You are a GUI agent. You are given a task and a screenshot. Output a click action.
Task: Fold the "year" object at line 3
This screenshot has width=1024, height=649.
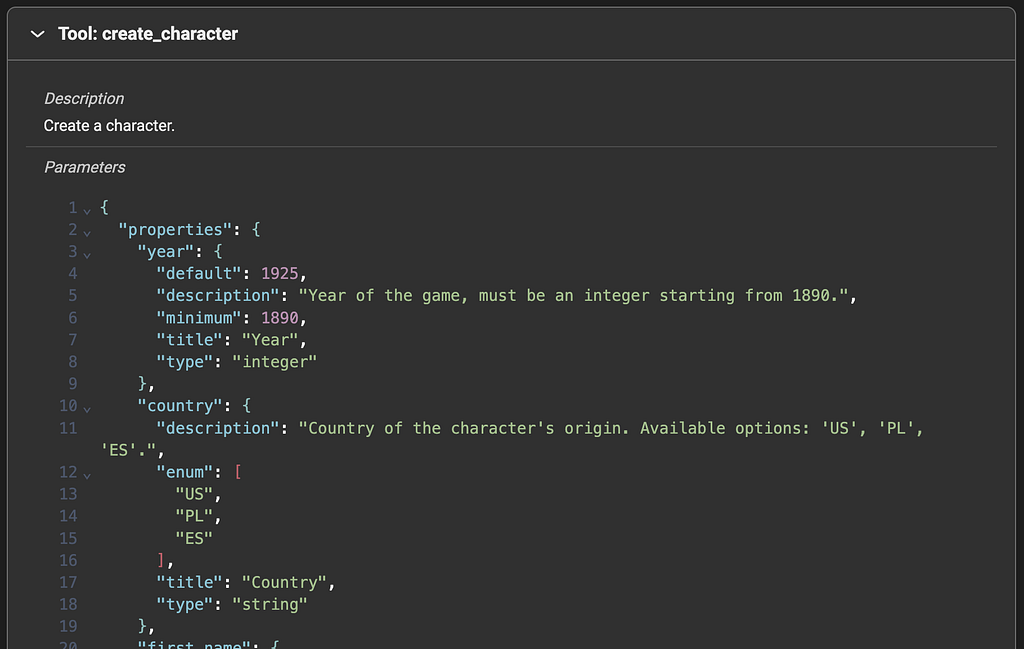[x=87, y=255]
